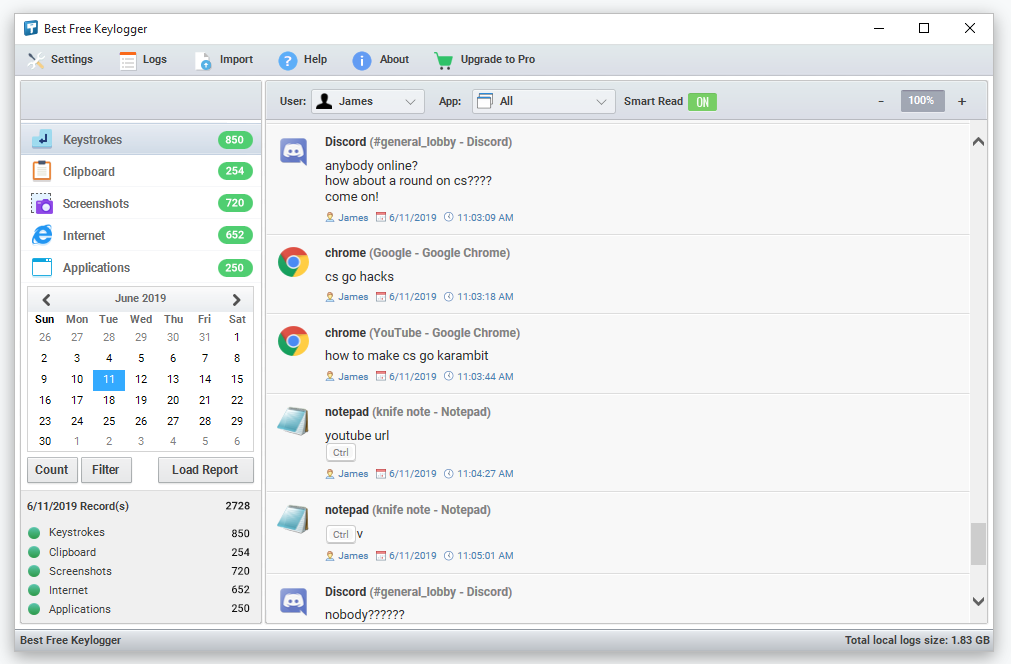Go to the next month in the calendar
This screenshot has height=664, width=1011.
[x=237, y=298]
